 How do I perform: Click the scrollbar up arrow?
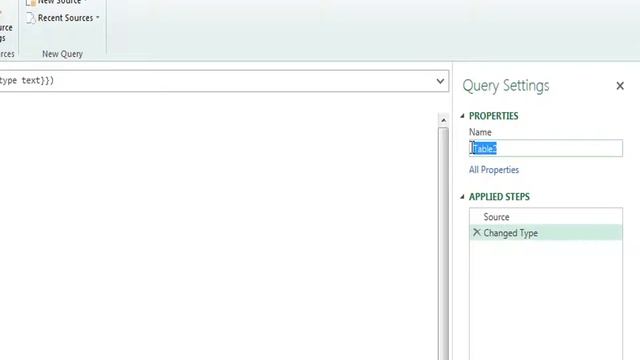(x=443, y=120)
